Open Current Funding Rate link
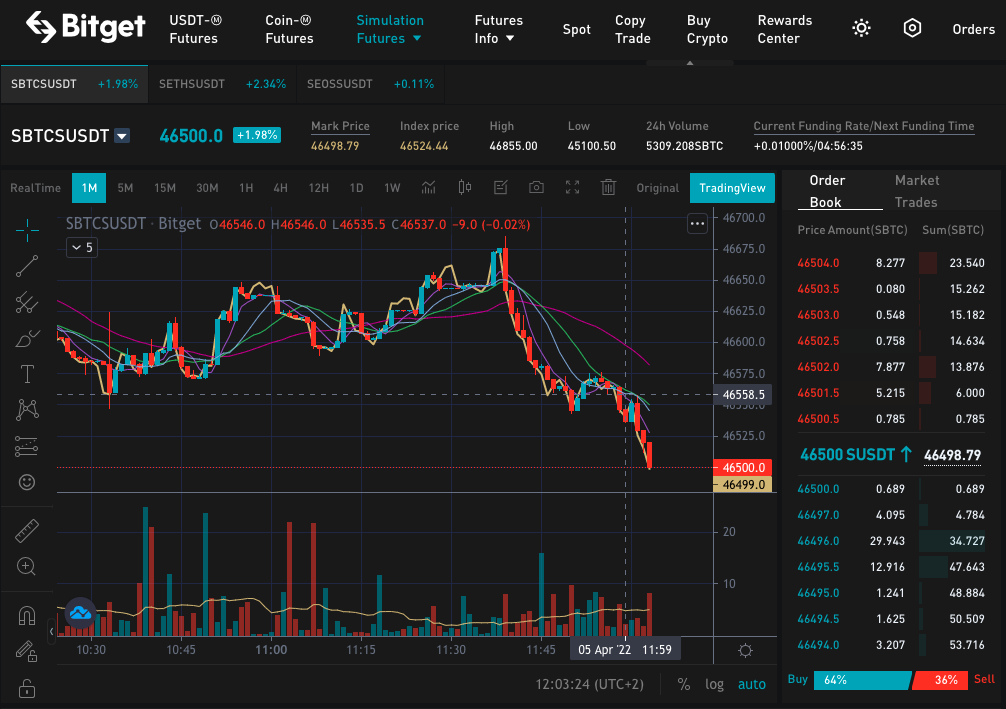Viewport: 1006px width, 709px height. (864, 126)
